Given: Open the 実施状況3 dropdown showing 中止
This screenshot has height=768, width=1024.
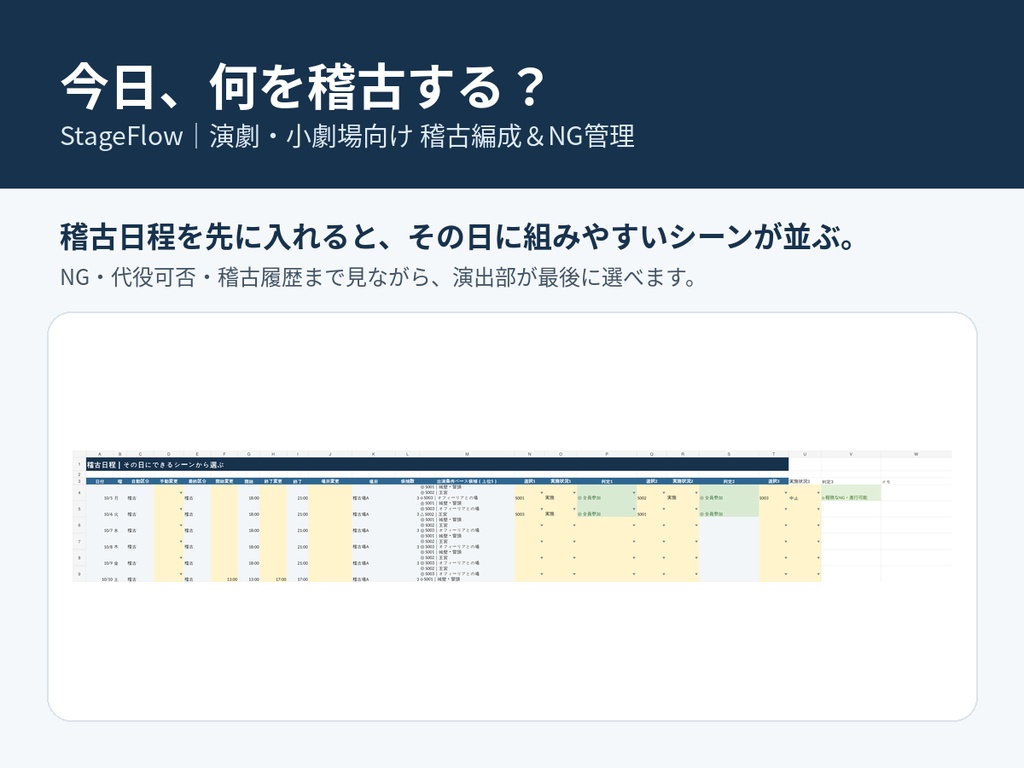Looking at the screenshot, I should (818, 492).
